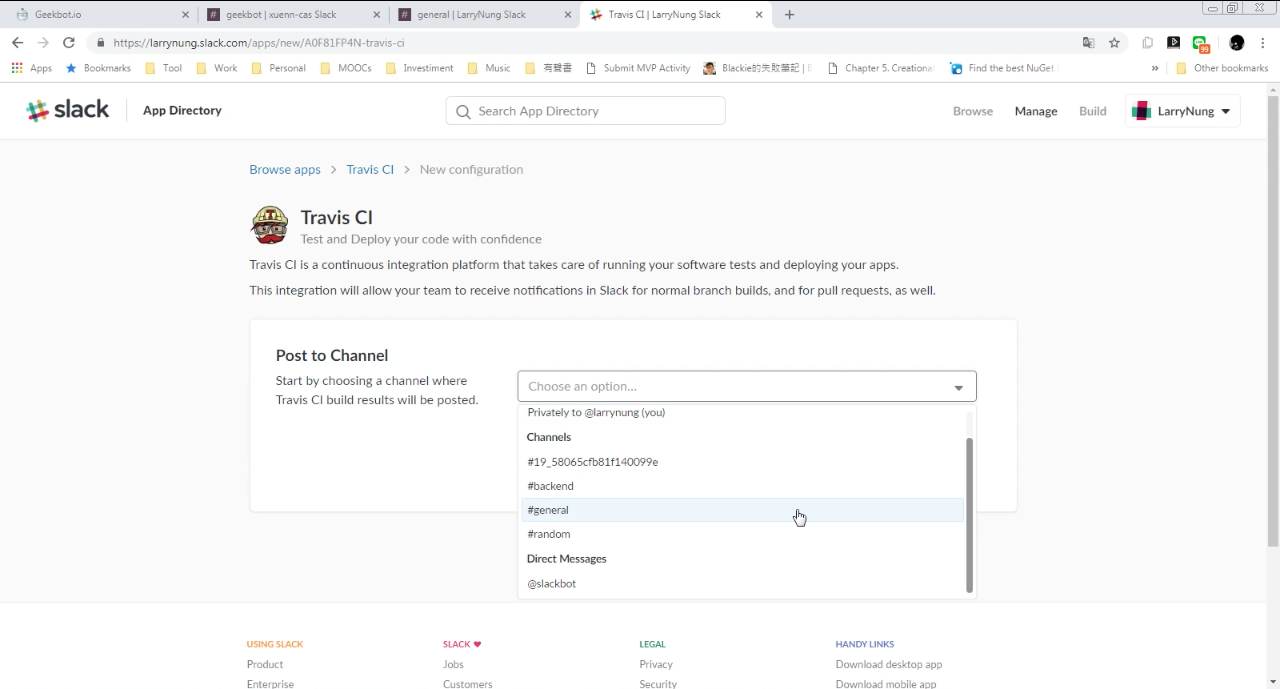Click Download desktop app link
Viewport: 1280px width, 689px height.
(x=889, y=664)
